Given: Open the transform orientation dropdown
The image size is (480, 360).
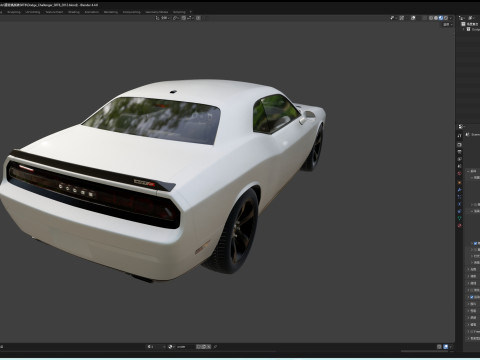Looking at the screenshot, I should click(163, 18).
